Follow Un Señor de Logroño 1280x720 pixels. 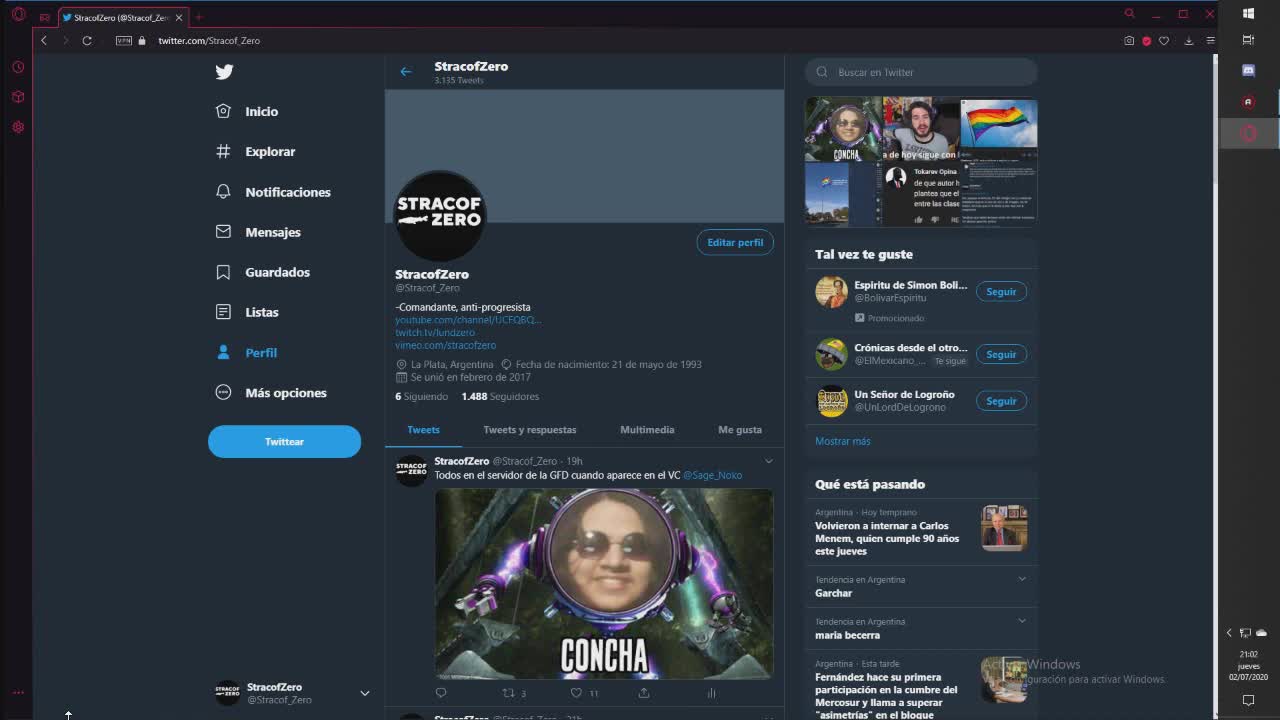coord(1001,401)
